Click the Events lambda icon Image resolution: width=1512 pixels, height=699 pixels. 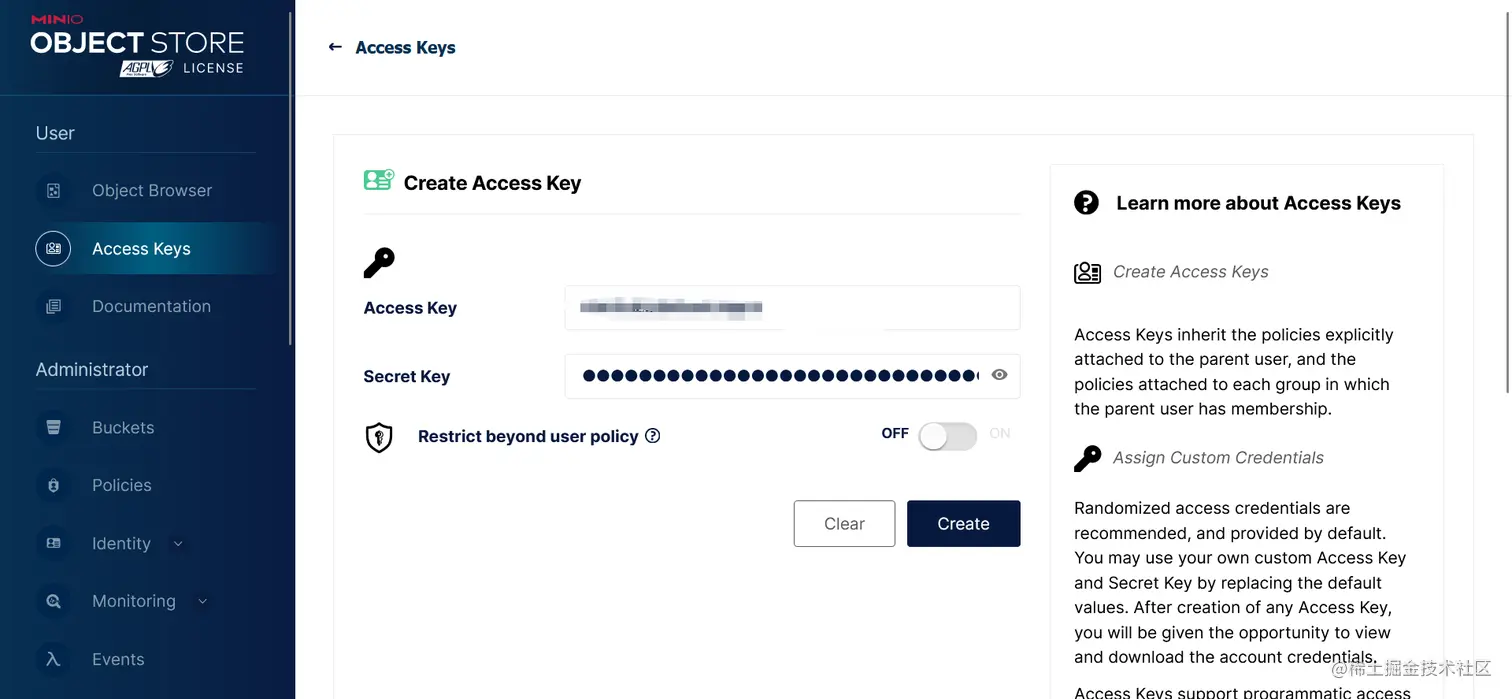[x=53, y=659]
